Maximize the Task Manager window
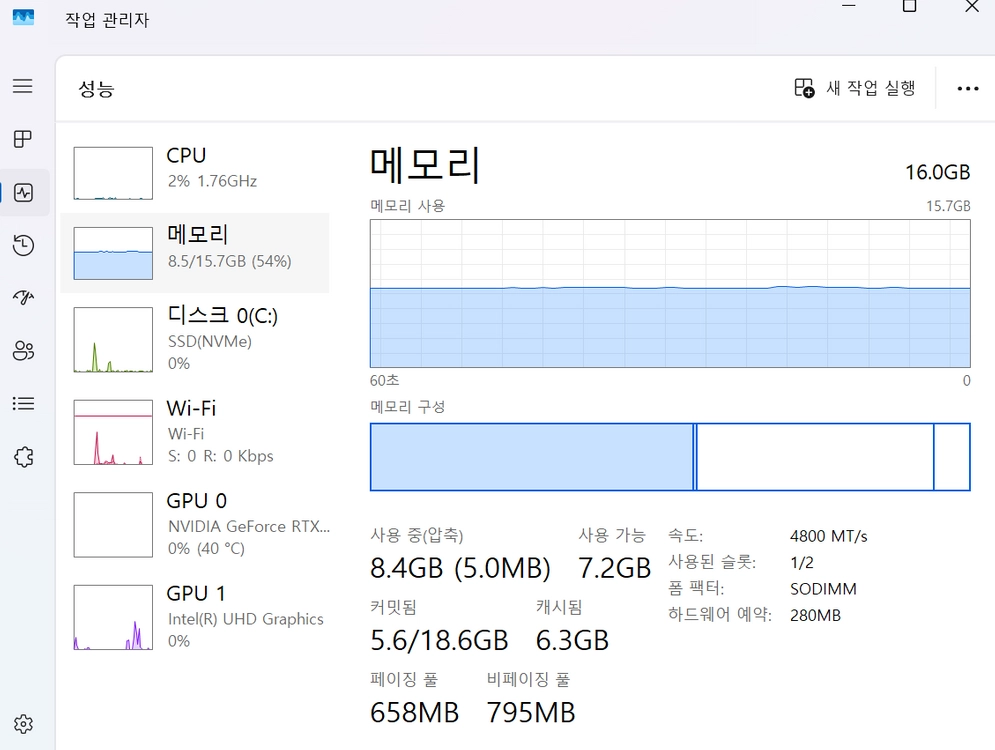The image size is (995, 750). [909, 6]
